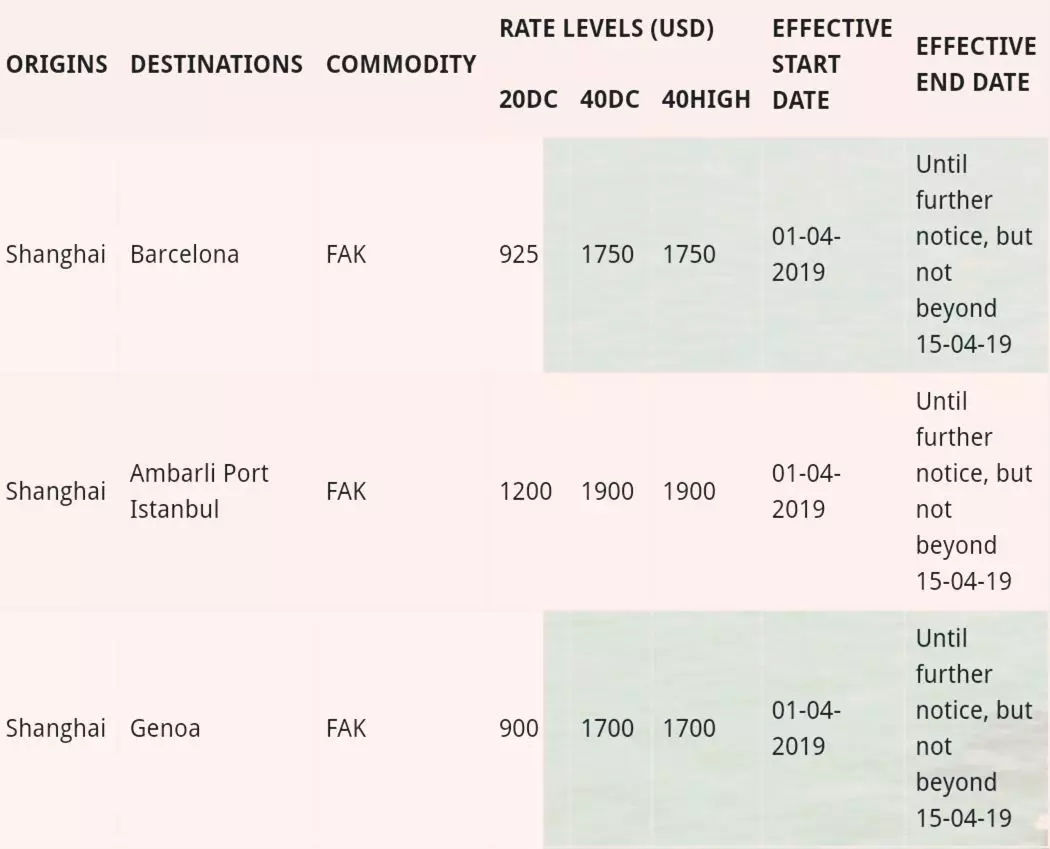Click the Barcelona row's 01-04-2019 start date

[x=806, y=254]
